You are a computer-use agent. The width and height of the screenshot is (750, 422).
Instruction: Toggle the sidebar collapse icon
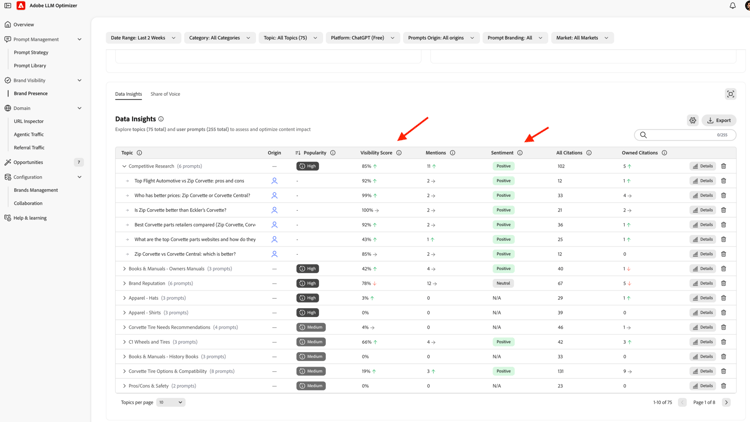point(8,6)
